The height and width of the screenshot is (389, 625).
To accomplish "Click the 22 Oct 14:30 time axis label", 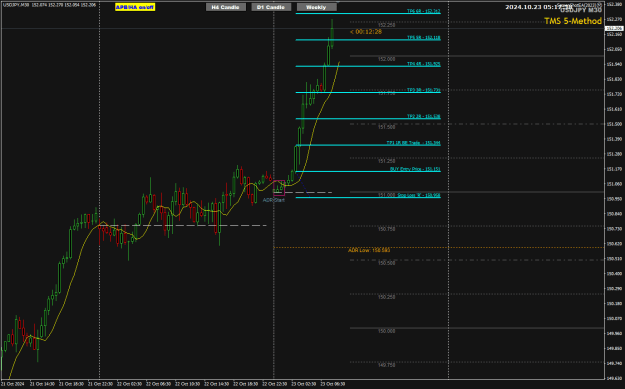I will click(216, 384).
